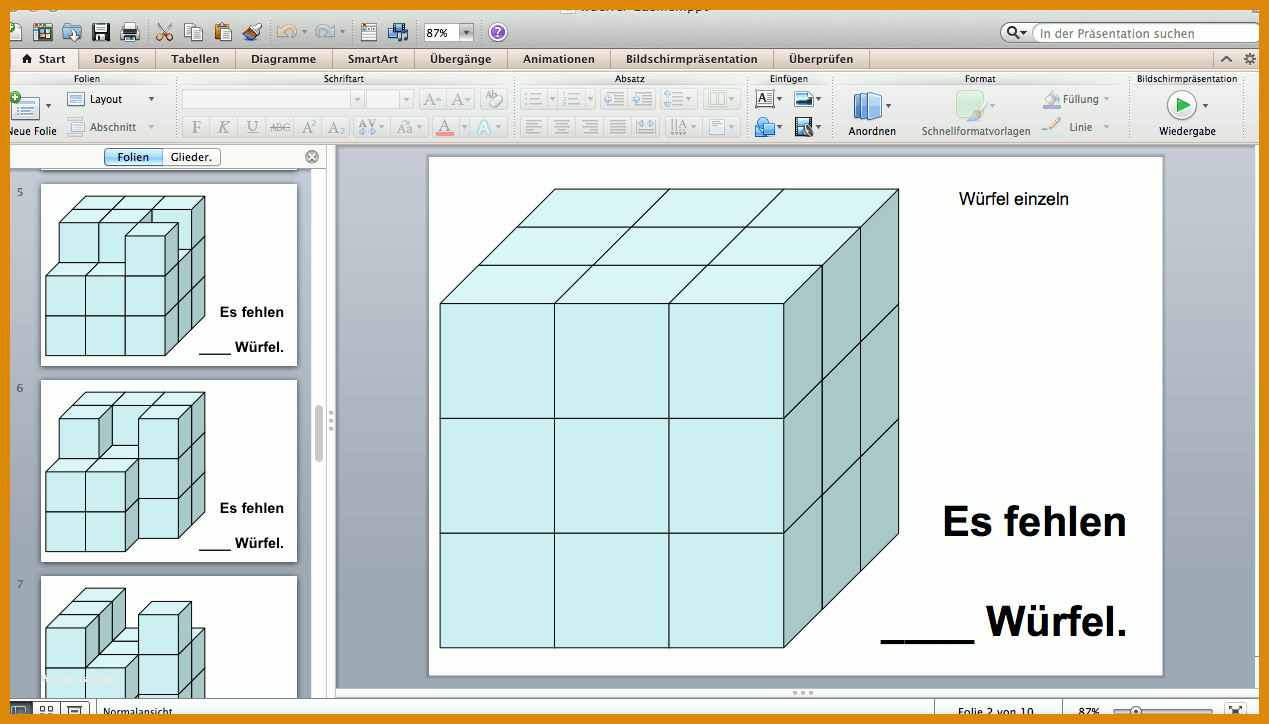Toggle justified text alignment
Screen dimensions: 1269x724
click(x=618, y=127)
